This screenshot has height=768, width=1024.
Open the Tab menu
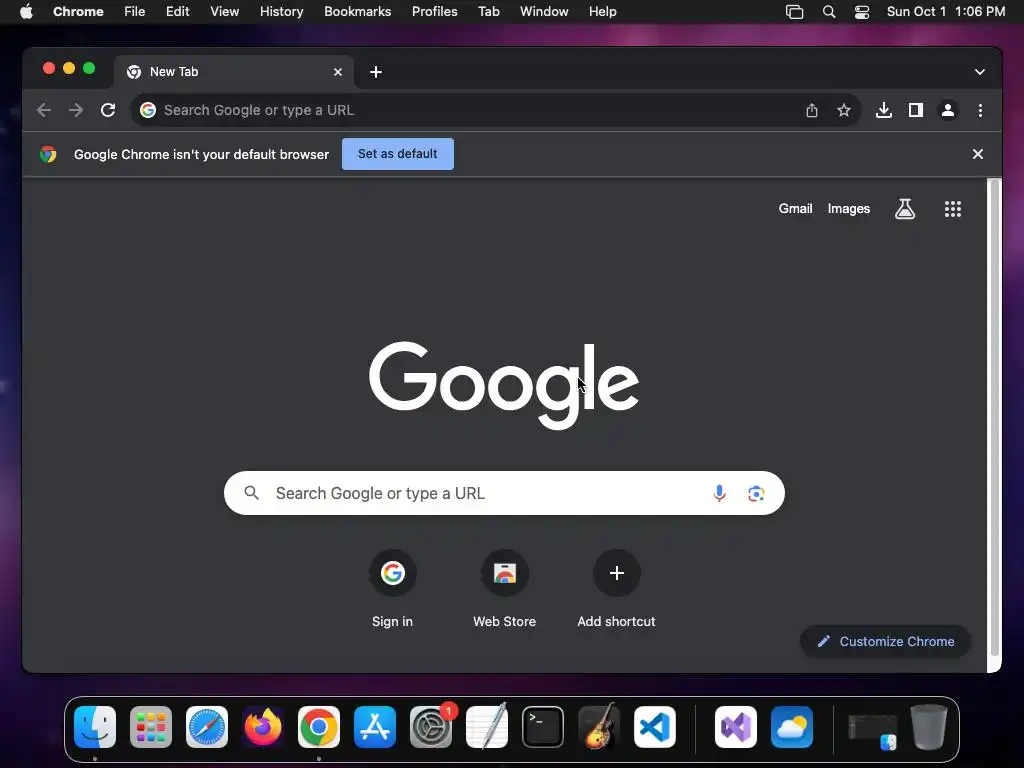point(488,12)
